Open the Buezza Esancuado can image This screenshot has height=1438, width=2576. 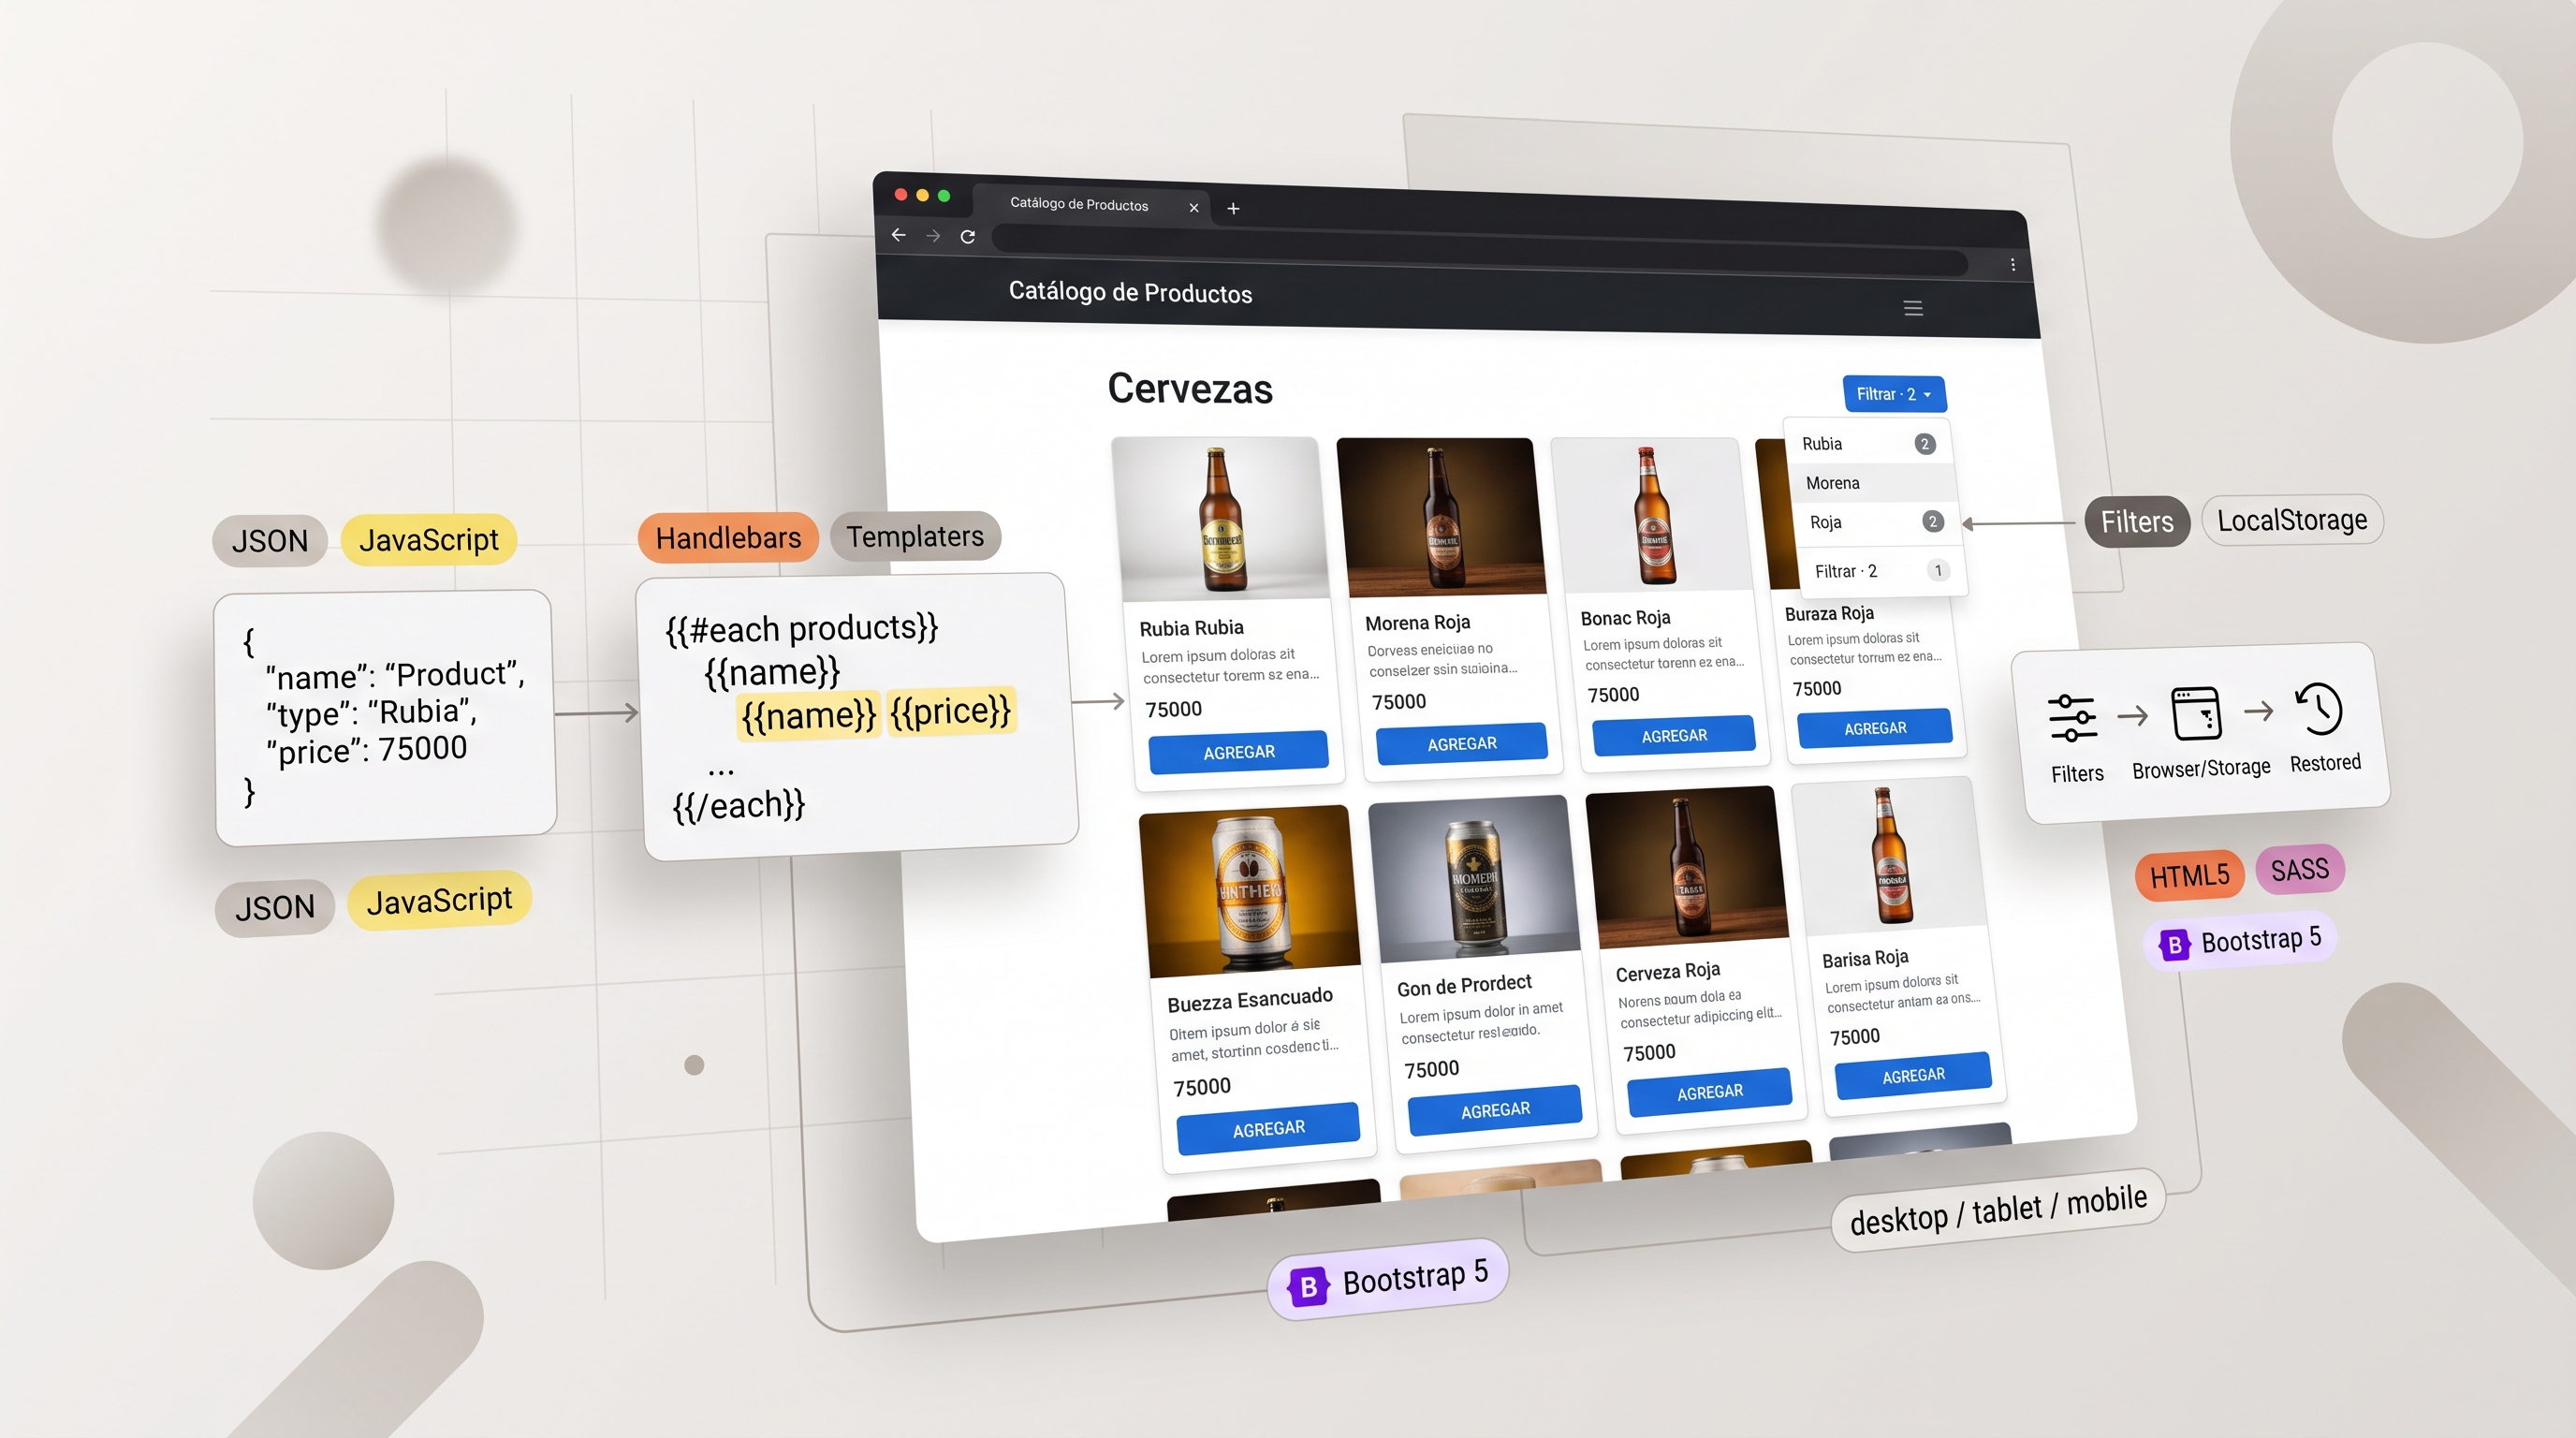click(x=1250, y=890)
